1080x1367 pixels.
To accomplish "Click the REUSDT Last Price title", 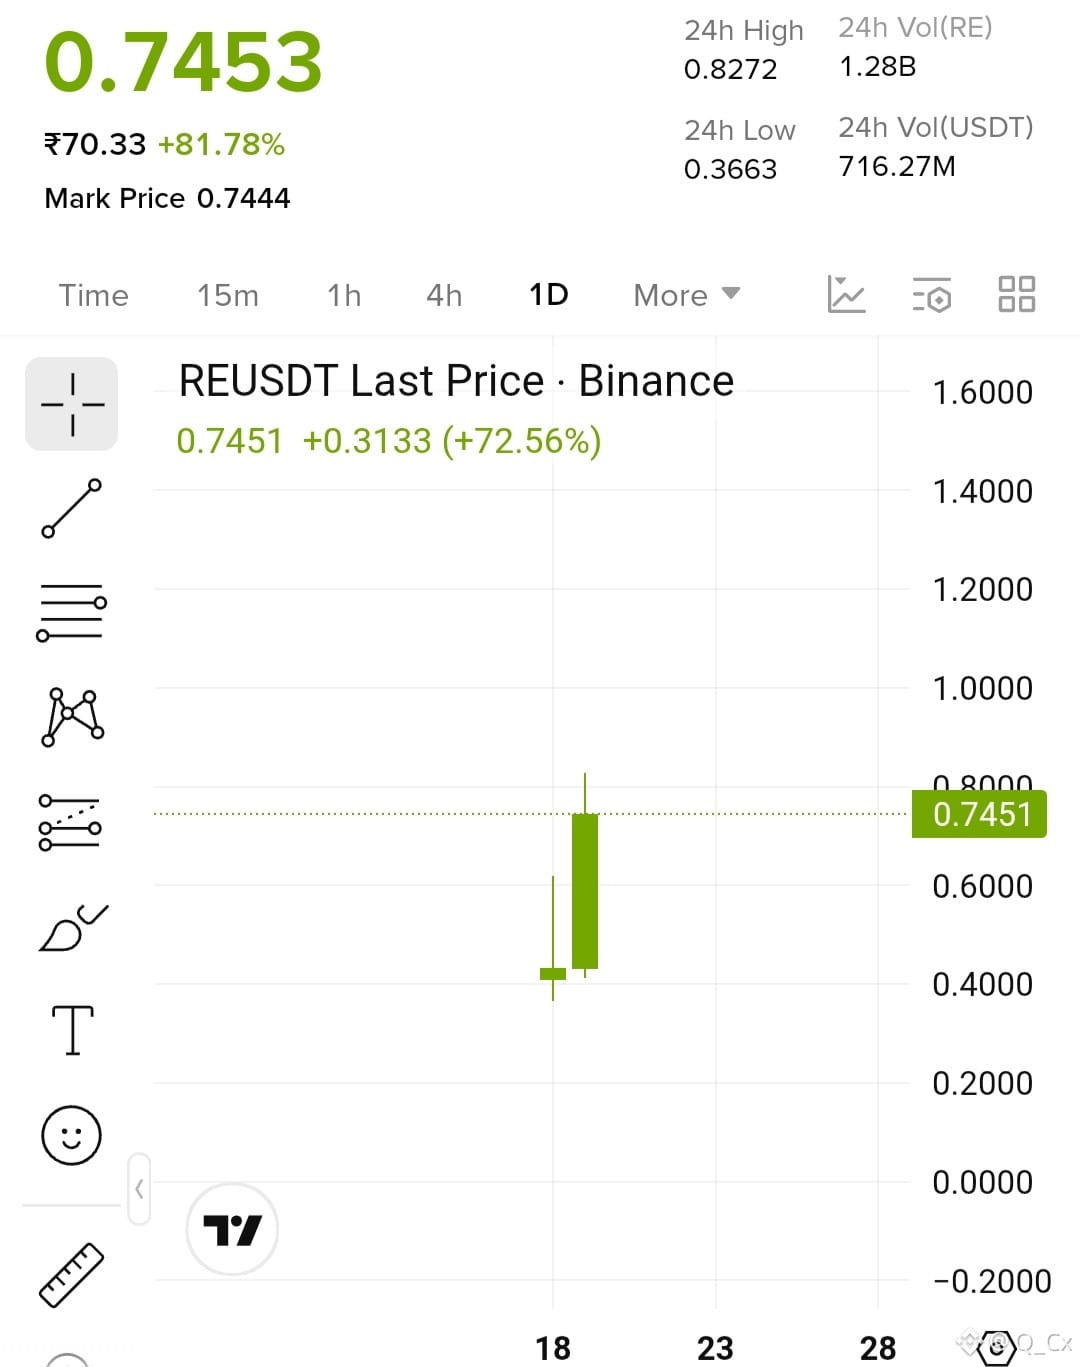I will 456,381.
